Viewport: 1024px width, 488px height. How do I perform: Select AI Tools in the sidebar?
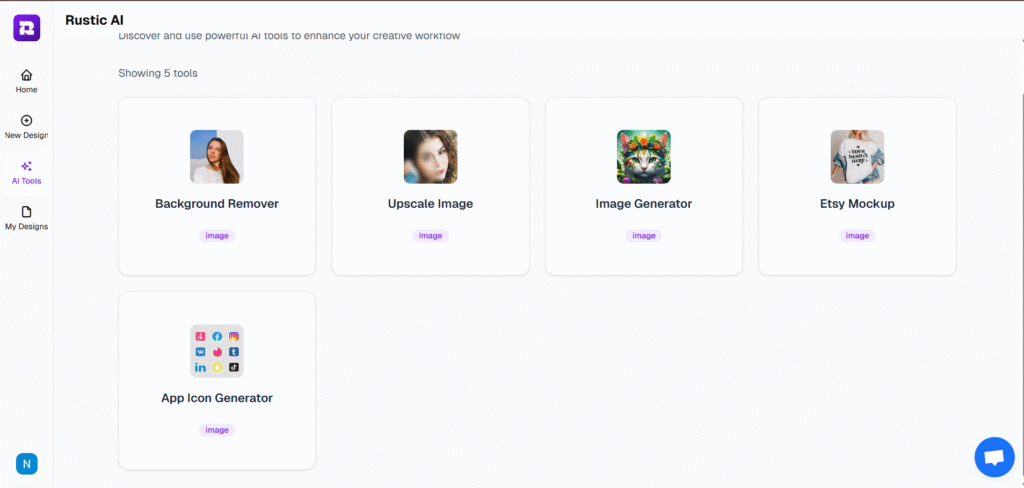tap(27, 172)
